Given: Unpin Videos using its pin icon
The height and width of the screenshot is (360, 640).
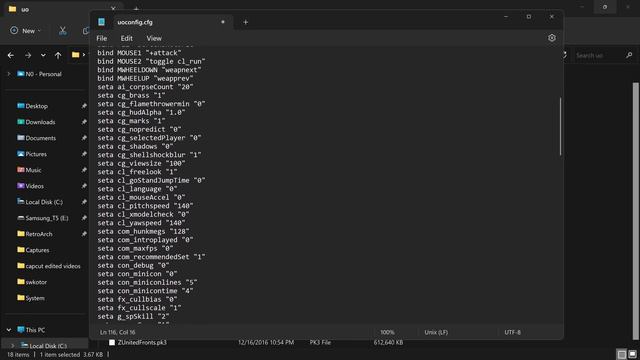Looking at the screenshot, I should 84,186.
